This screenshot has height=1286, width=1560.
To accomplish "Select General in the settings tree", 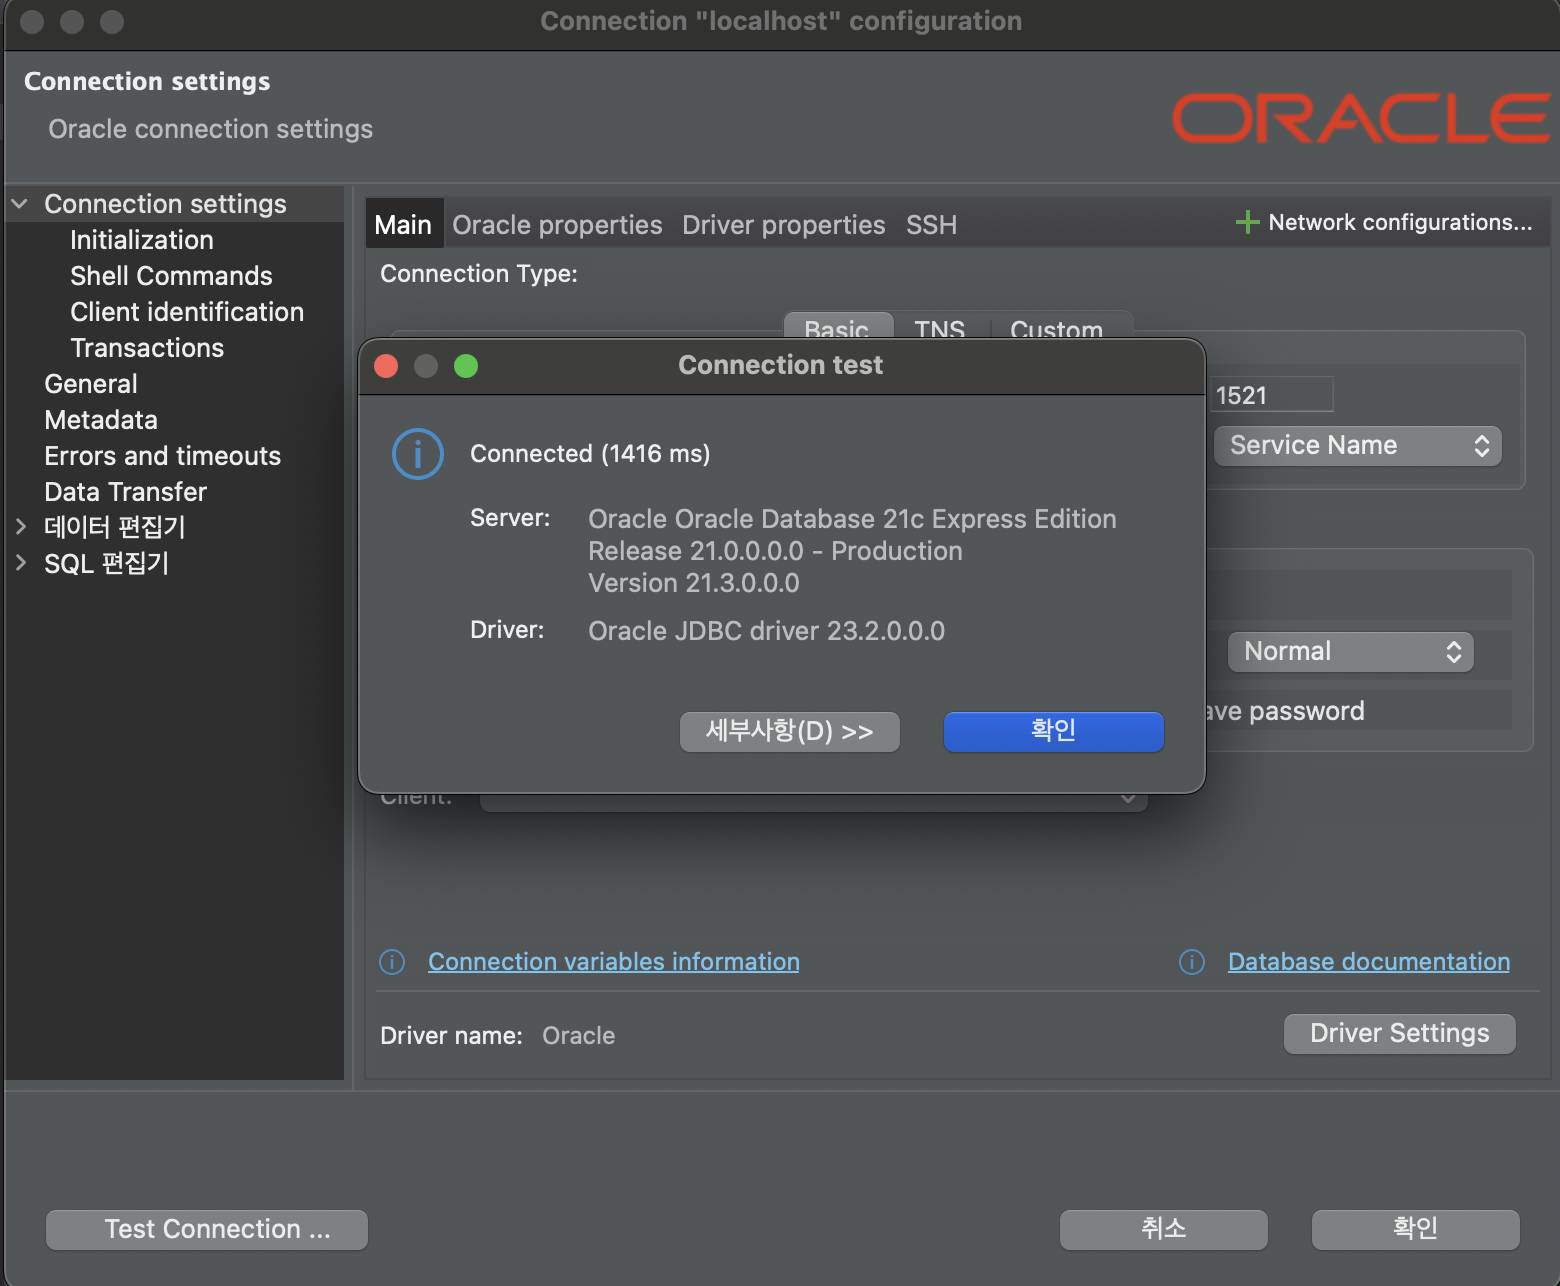I will click(x=91, y=384).
